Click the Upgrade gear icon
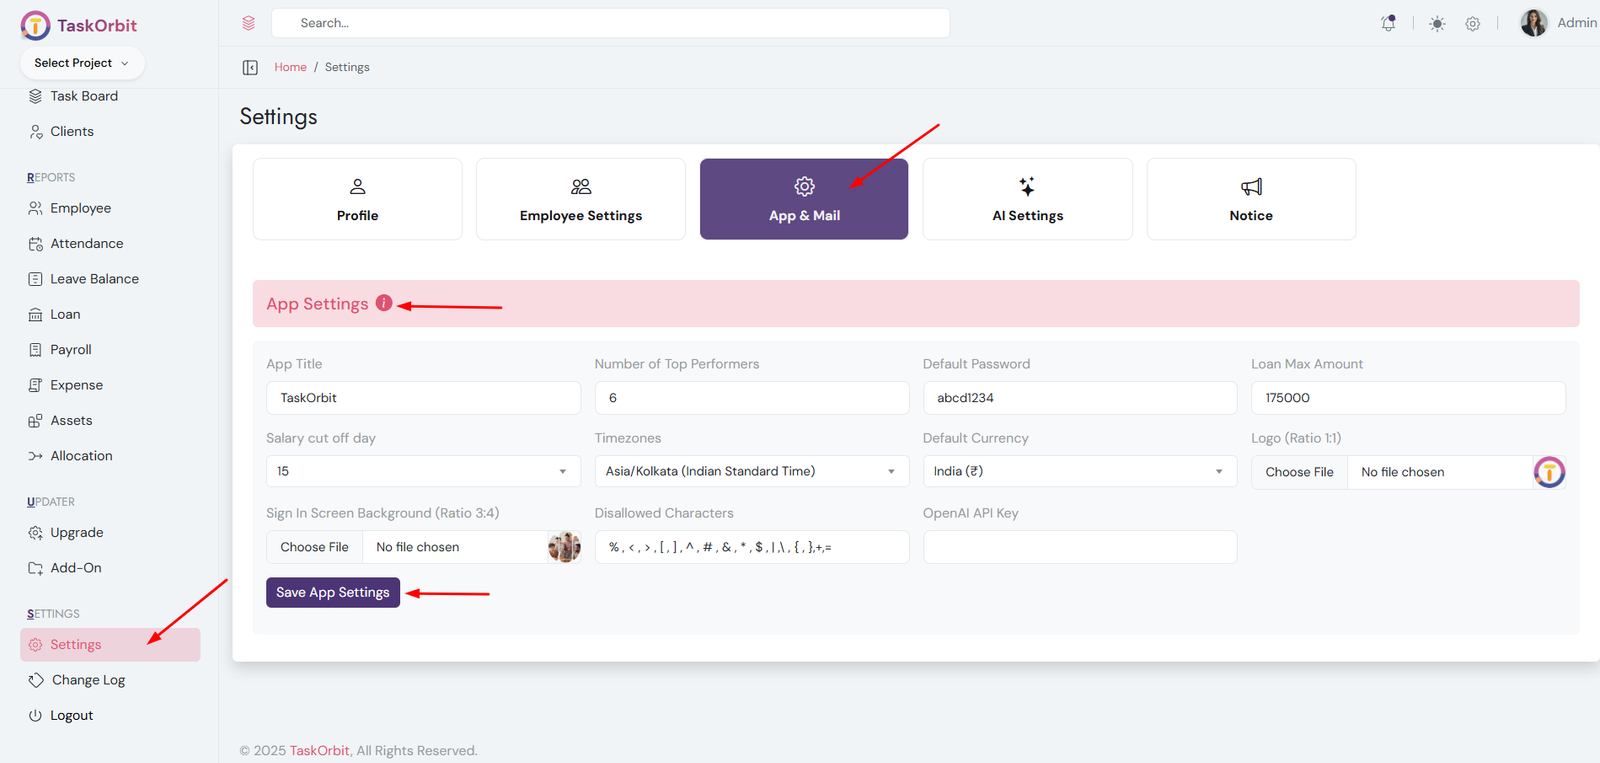1600x763 pixels. pyautogui.click(x=36, y=533)
